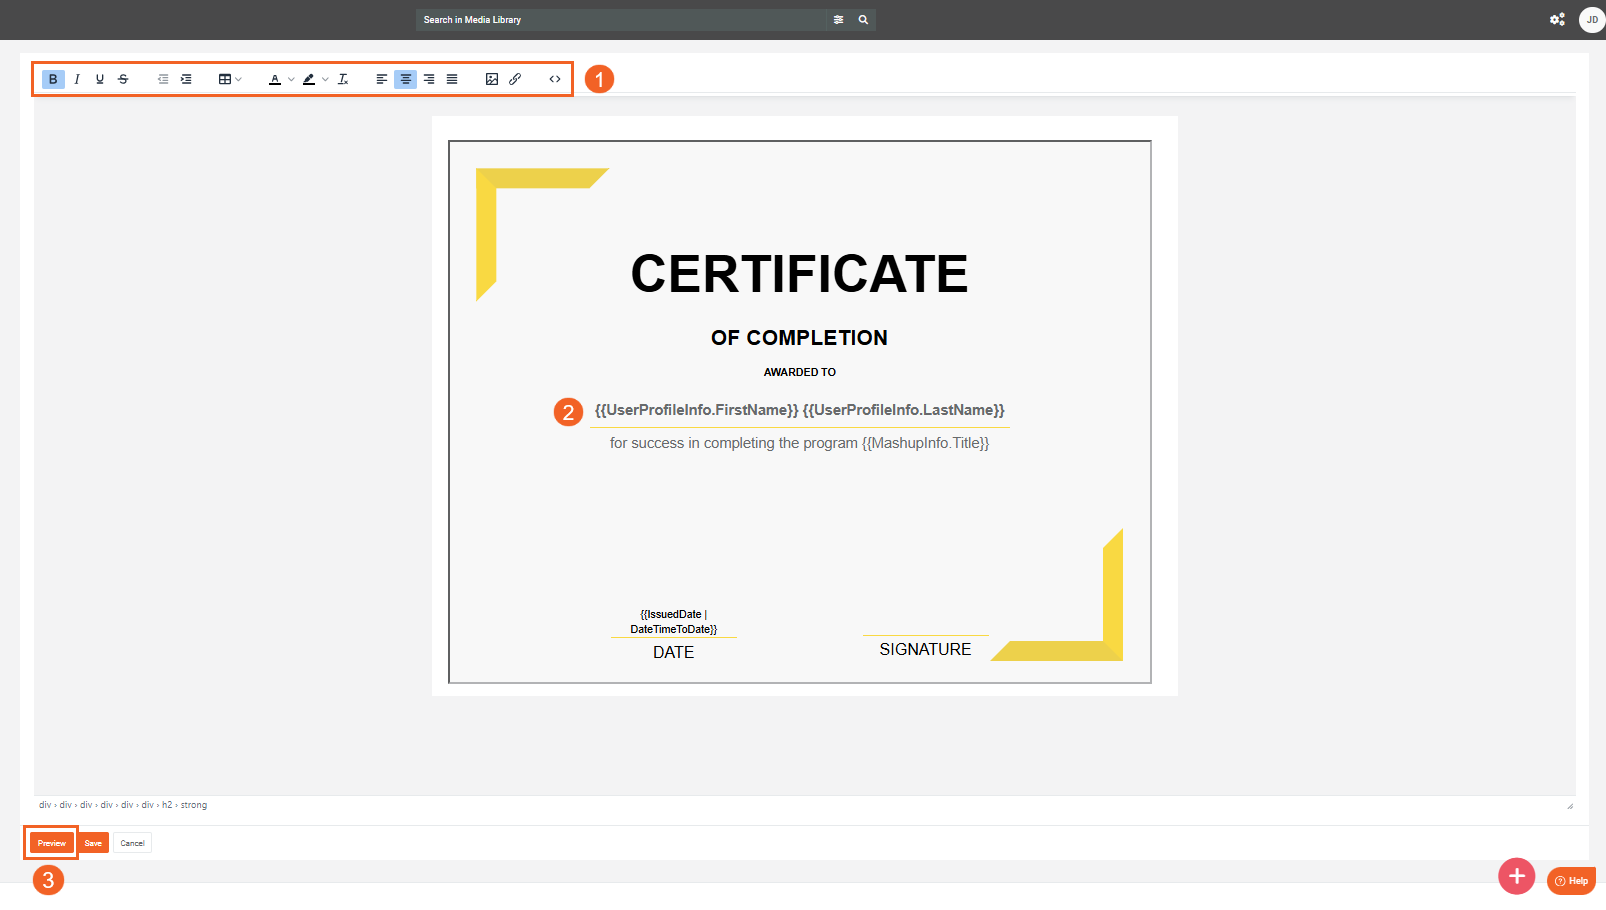This screenshot has height=910, width=1606.
Task: Click the Search in Media Library field
Action: pyautogui.click(x=620, y=20)
